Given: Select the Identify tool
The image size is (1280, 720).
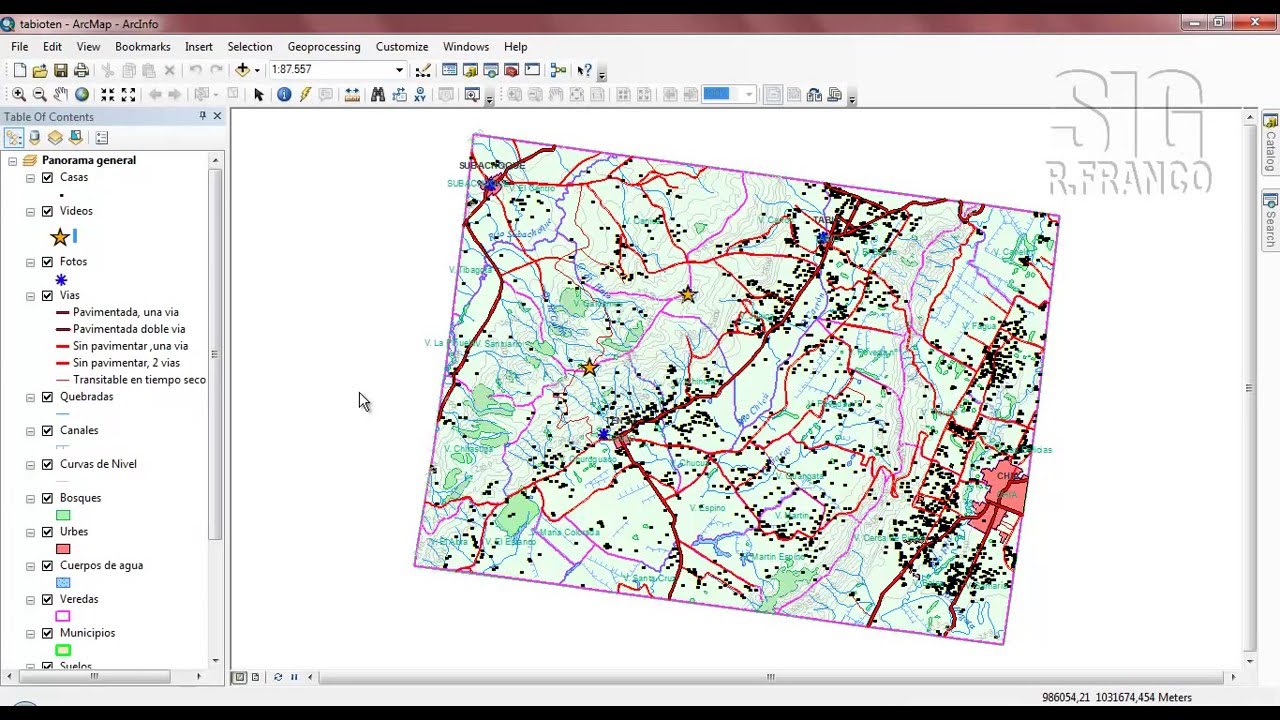Looking at the screenshot, I should coord(284,94).
